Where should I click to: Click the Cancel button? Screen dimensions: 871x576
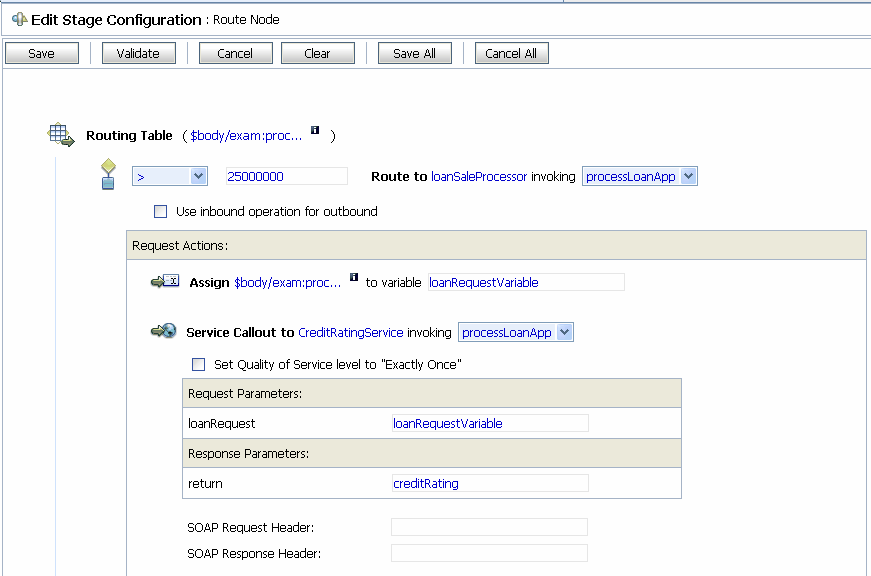point(236,53)
